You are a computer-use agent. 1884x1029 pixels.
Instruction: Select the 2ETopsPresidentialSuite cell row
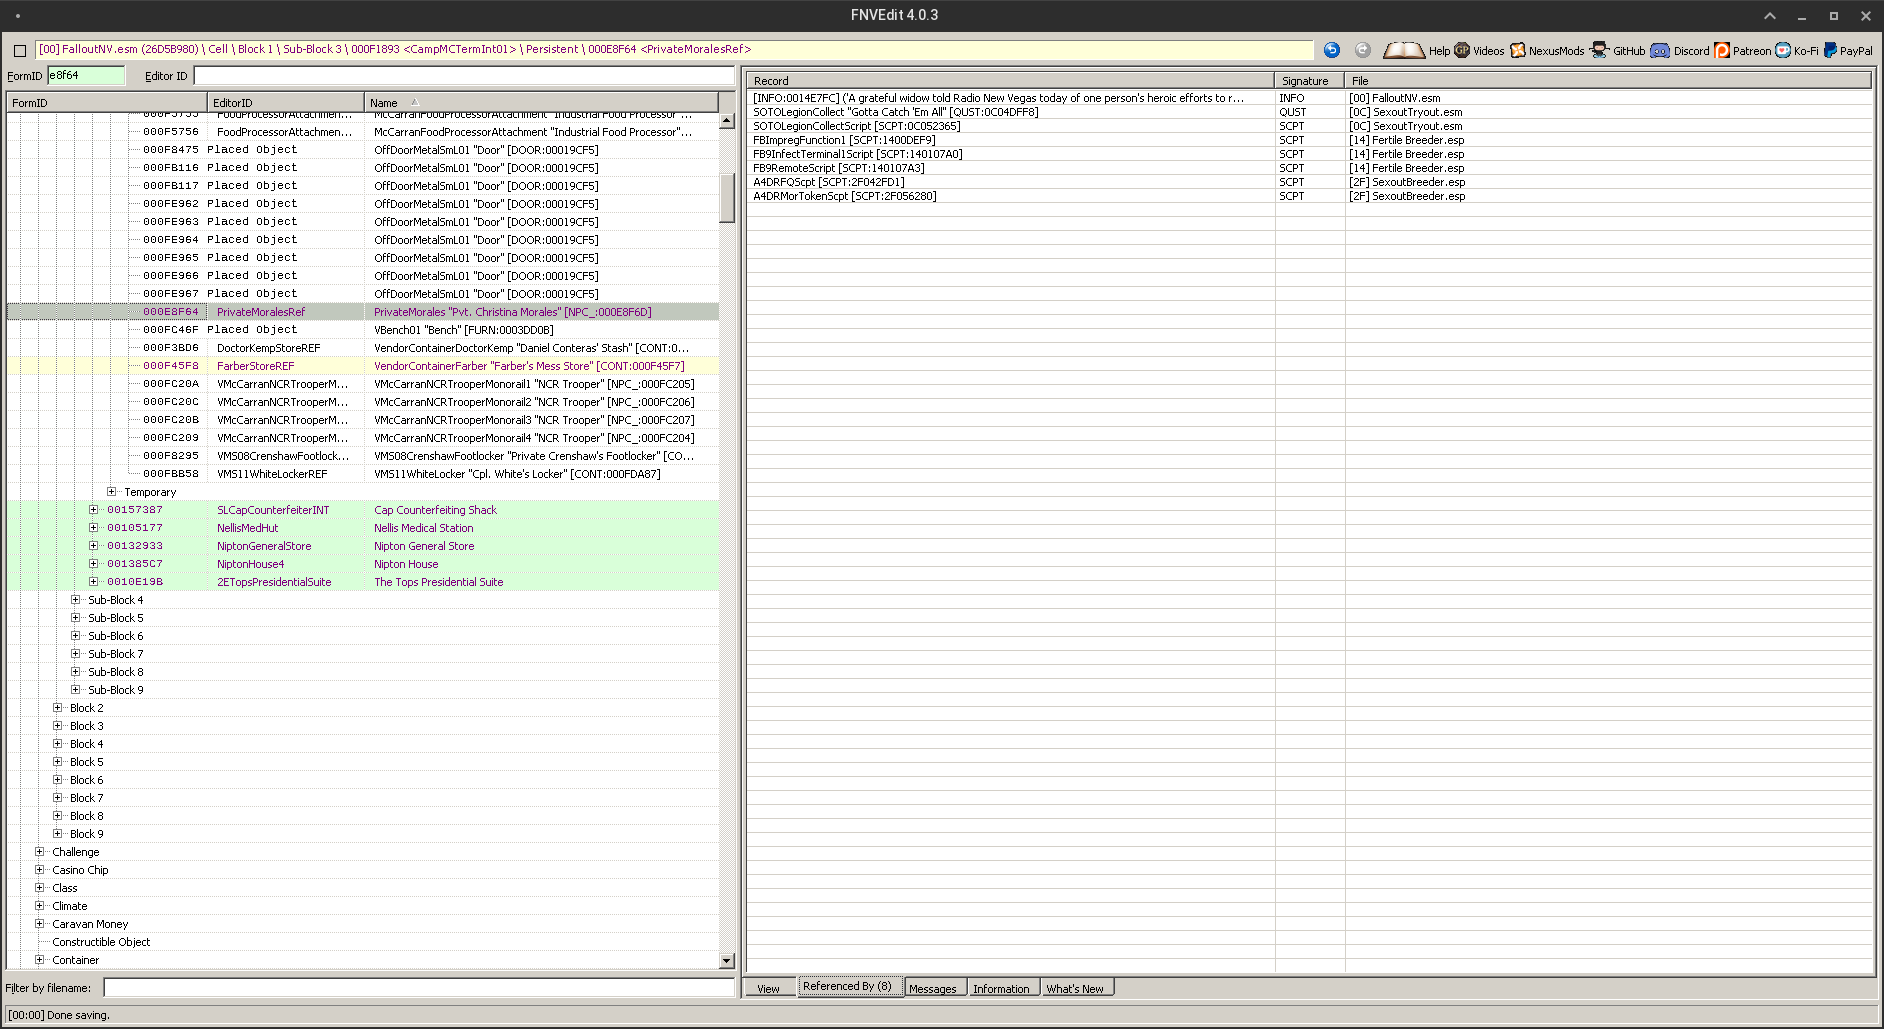pos(363,582)
